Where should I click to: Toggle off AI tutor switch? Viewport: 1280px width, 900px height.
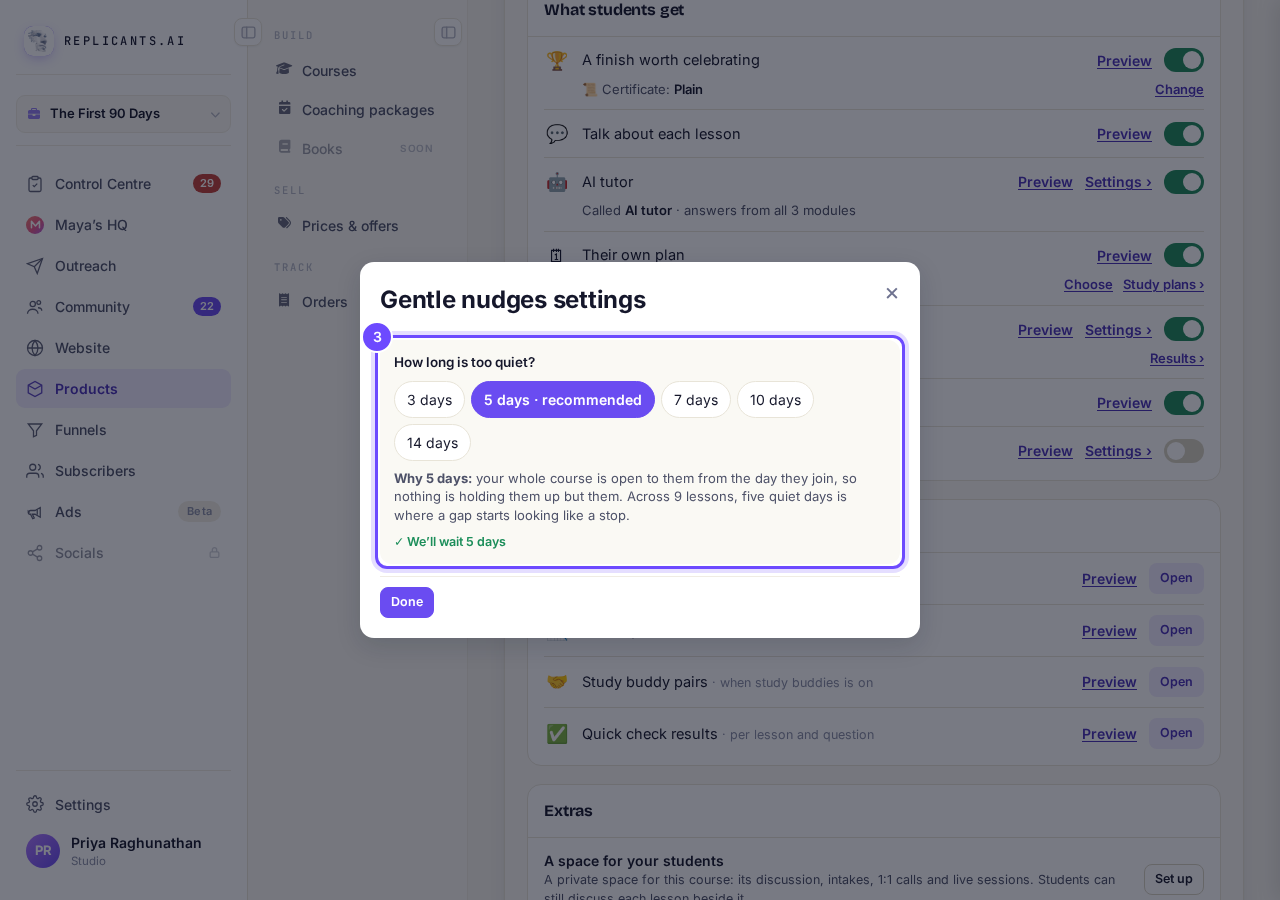(x=1184, y=182)
